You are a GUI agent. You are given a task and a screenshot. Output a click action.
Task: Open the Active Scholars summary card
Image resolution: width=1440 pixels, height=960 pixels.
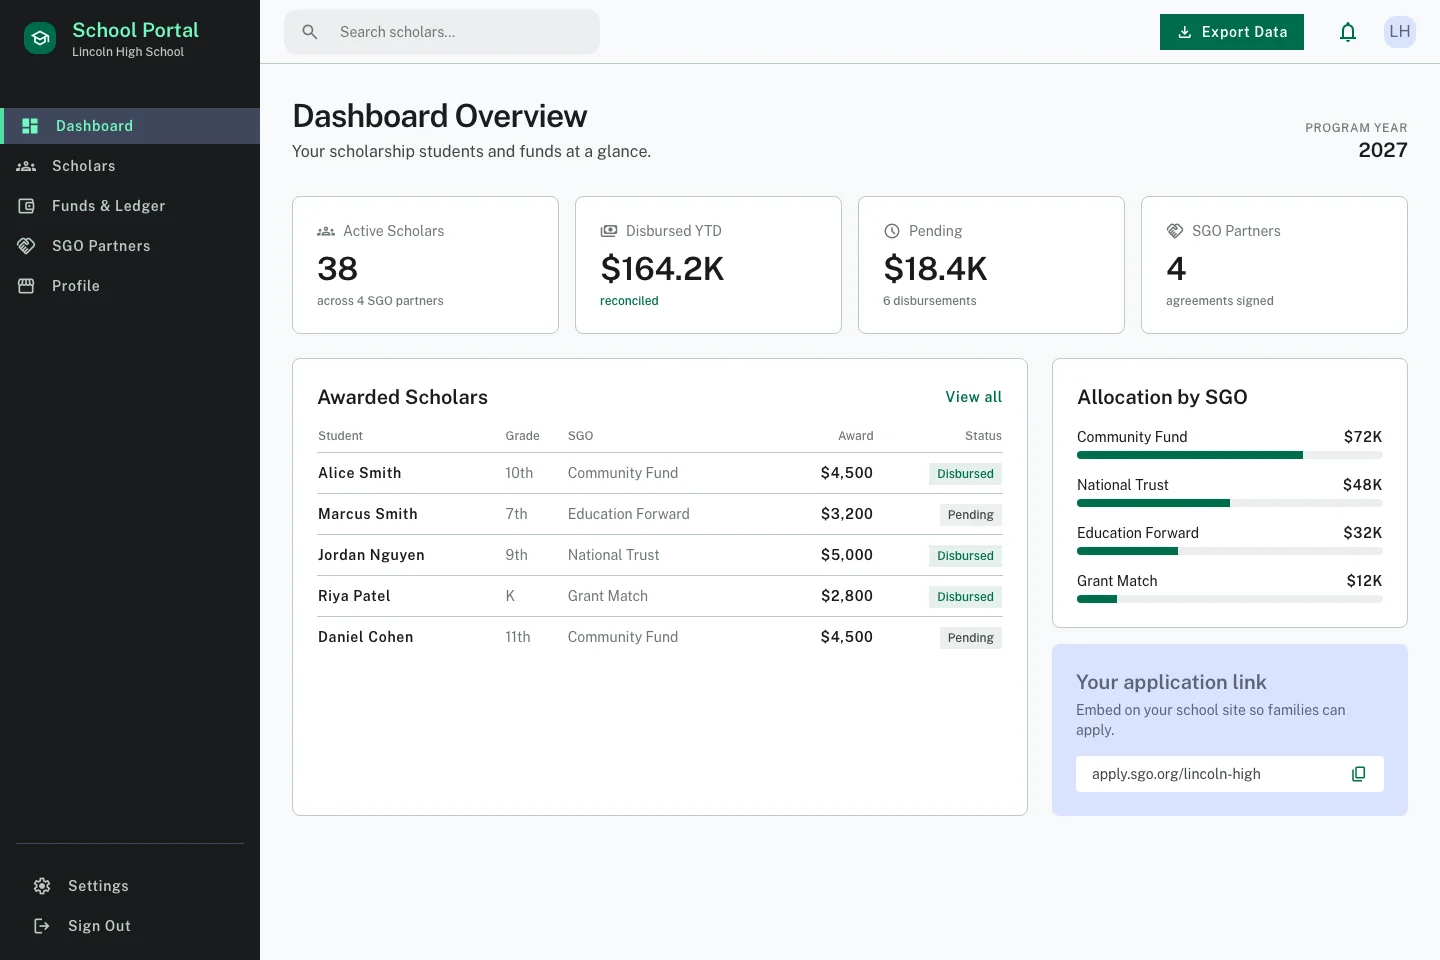point(425,265)
